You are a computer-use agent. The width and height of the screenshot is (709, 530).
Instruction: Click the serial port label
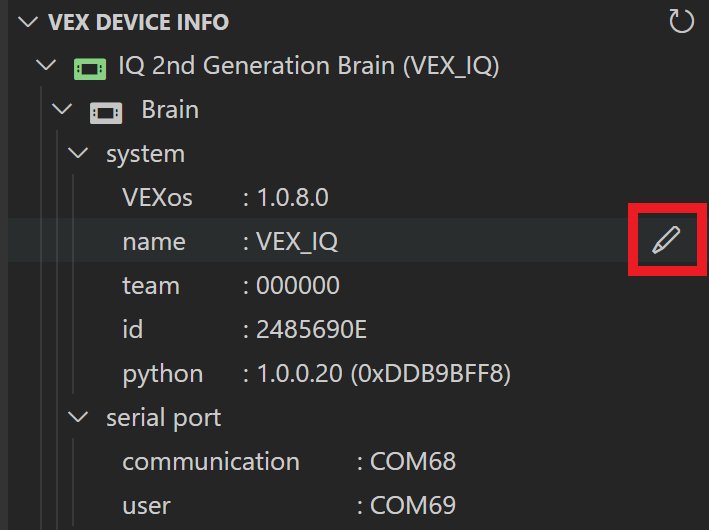point(163,417)
